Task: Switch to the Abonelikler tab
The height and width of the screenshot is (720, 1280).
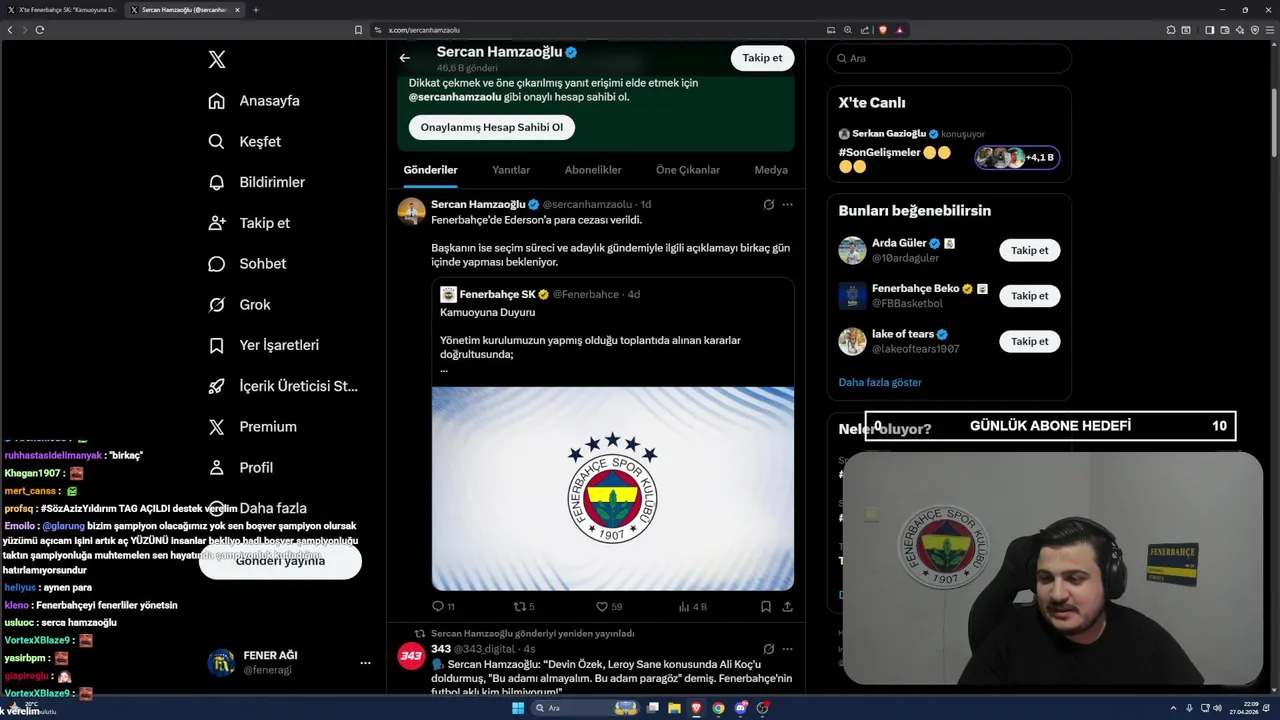Action: (593, 170)
